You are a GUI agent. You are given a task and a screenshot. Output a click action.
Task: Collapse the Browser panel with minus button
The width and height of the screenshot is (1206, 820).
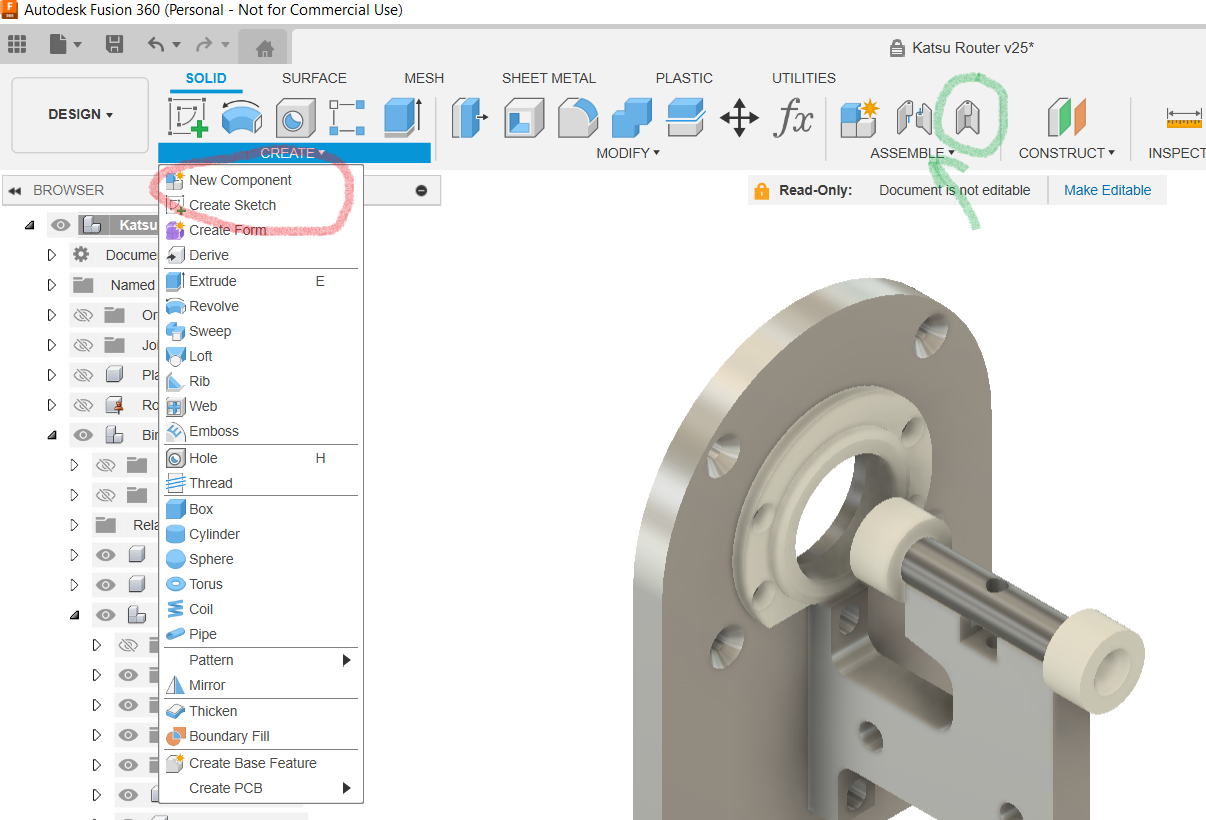pyautogui.click(x=421, y=190)
